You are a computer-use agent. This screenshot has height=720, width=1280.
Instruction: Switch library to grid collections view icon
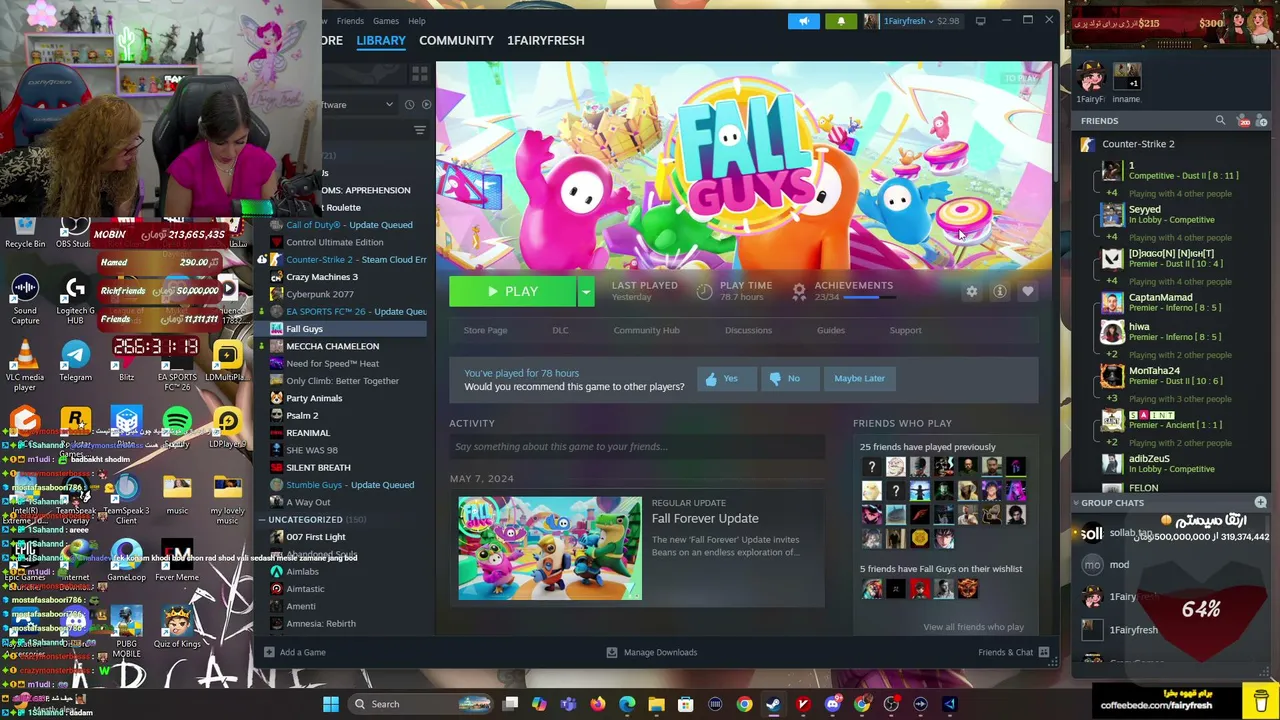[x=419, y=74]
